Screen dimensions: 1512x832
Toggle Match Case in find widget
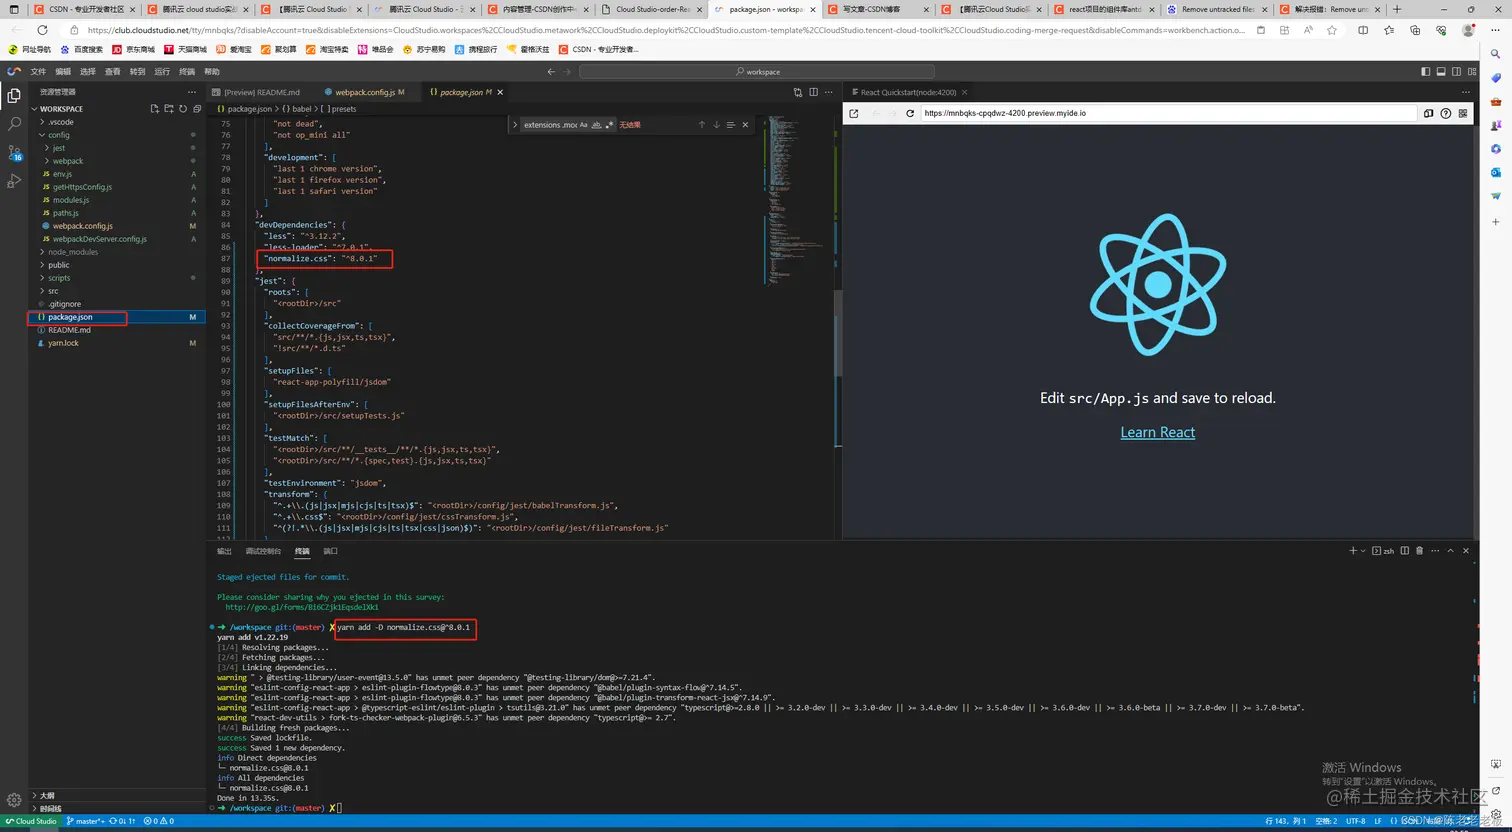click(584, 125)
